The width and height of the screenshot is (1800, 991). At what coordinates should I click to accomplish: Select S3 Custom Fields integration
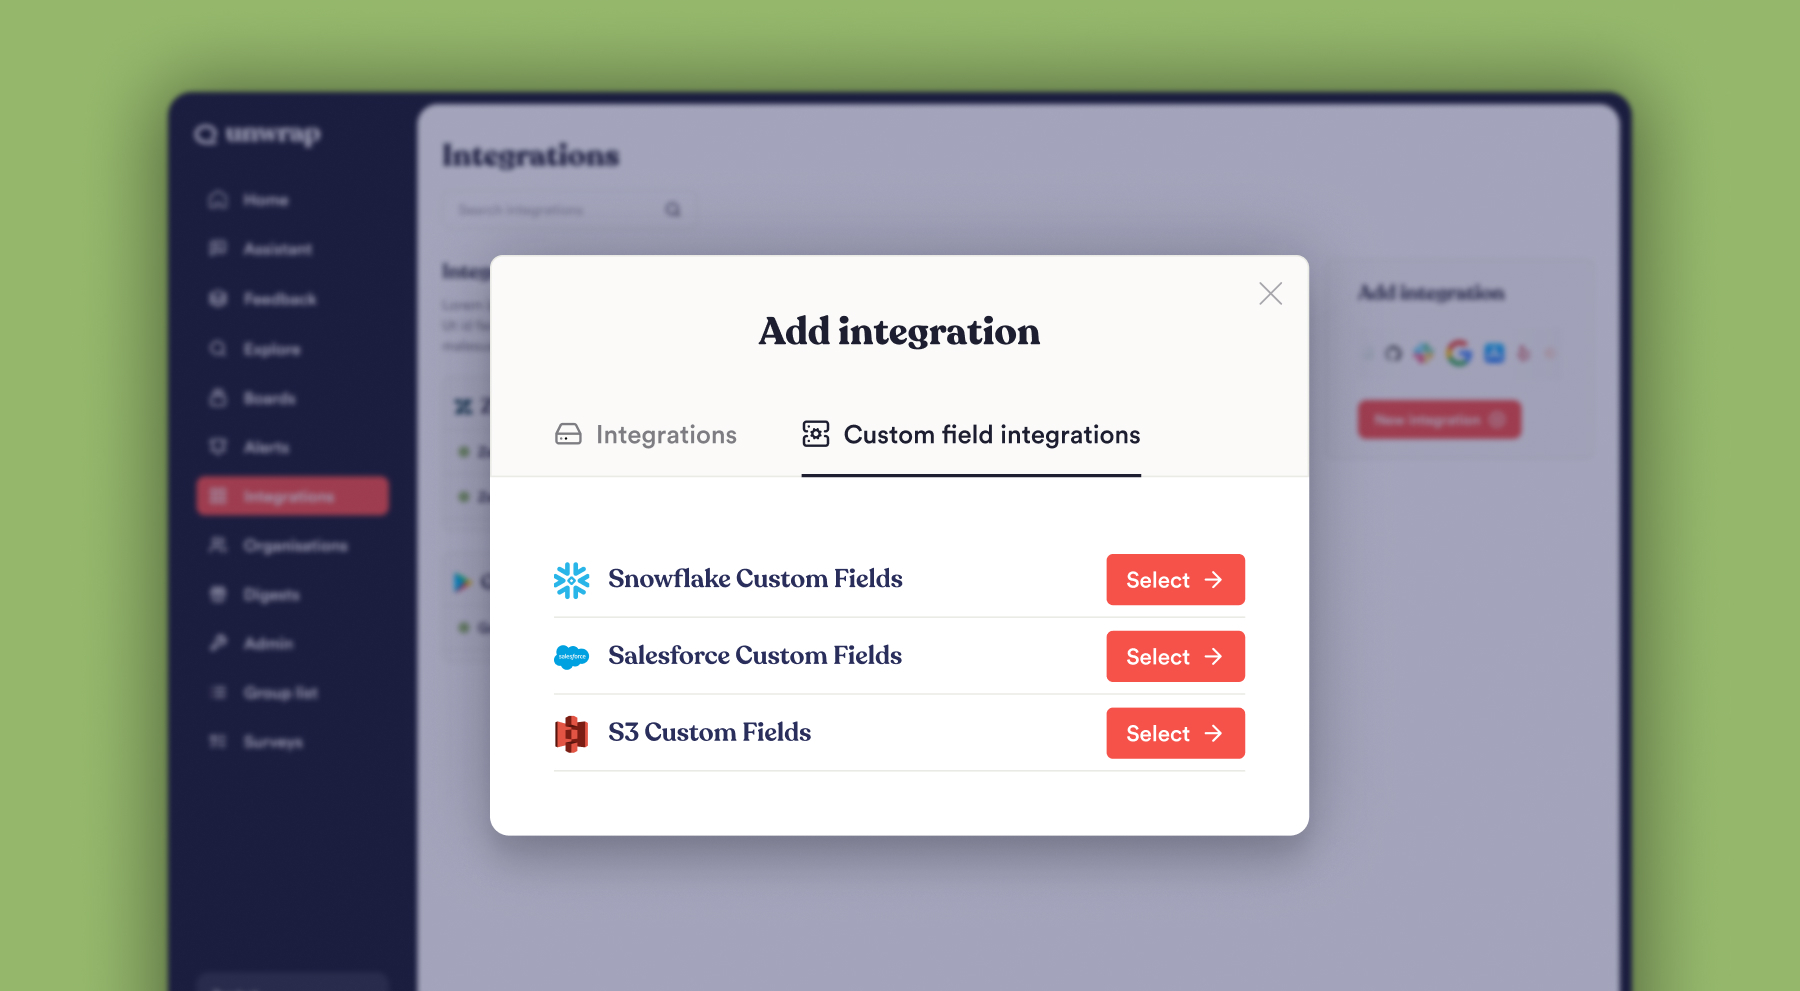click(1175, 734)
